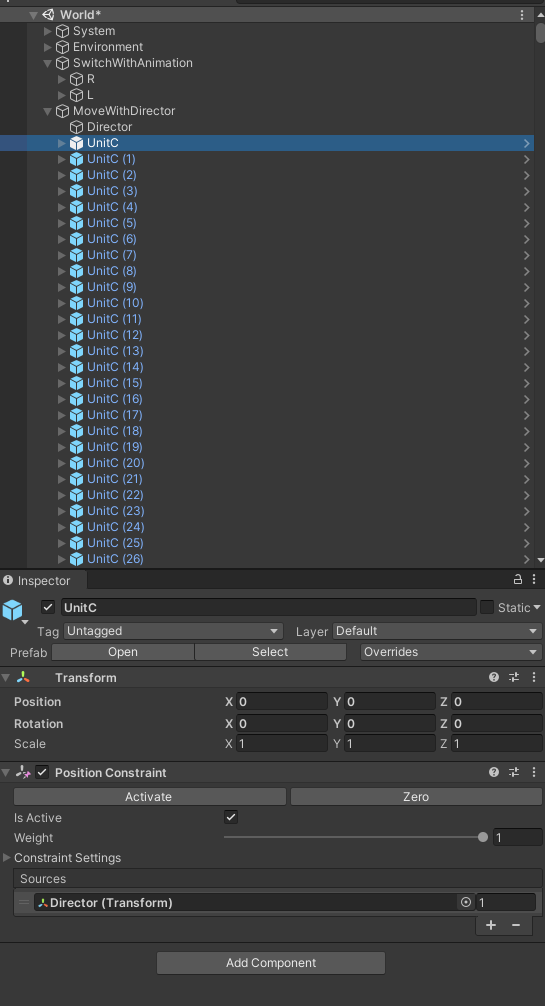Click the prefab Open button
The height and width of the screenshot is (1006, 545).
[123, 652]
